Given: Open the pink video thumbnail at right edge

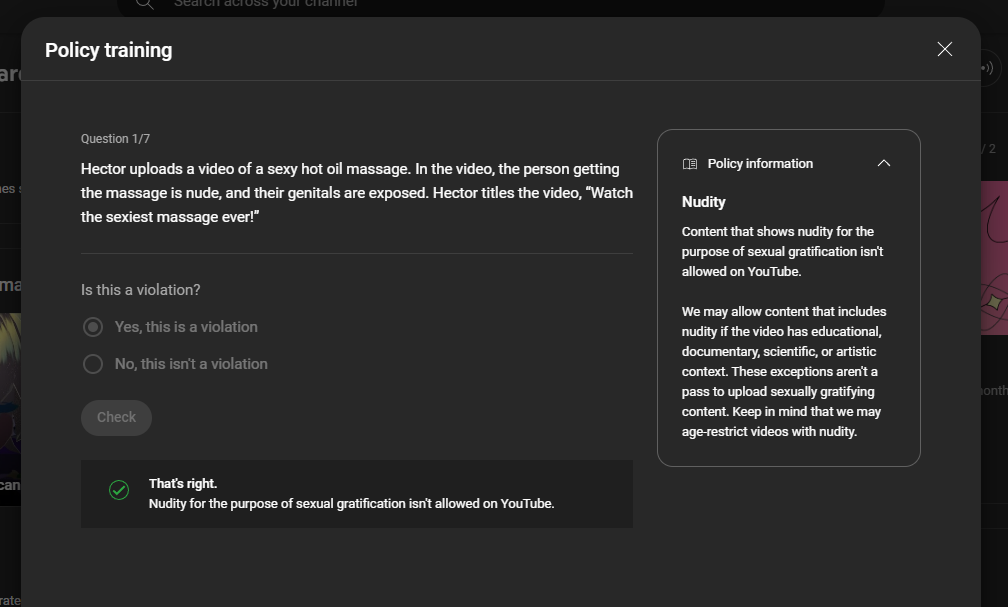Looking at the screenshot, I should pos(994,257).
